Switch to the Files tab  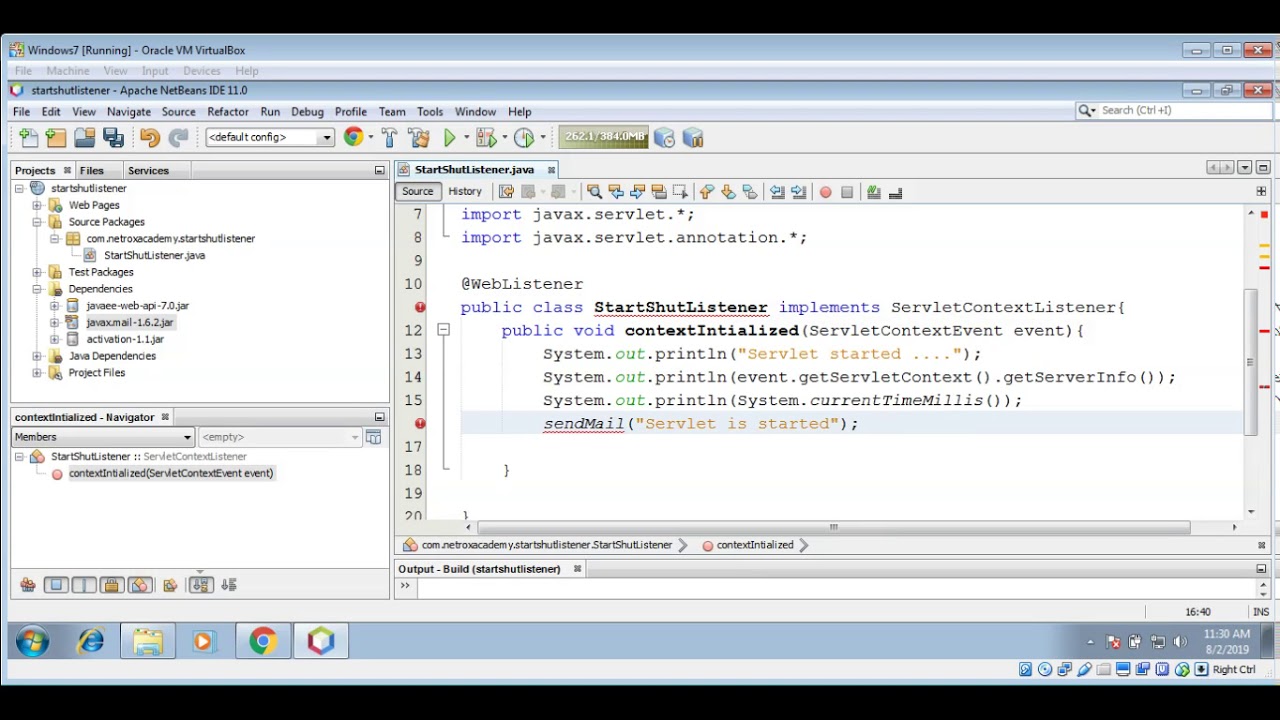click(x=92, y=170)
